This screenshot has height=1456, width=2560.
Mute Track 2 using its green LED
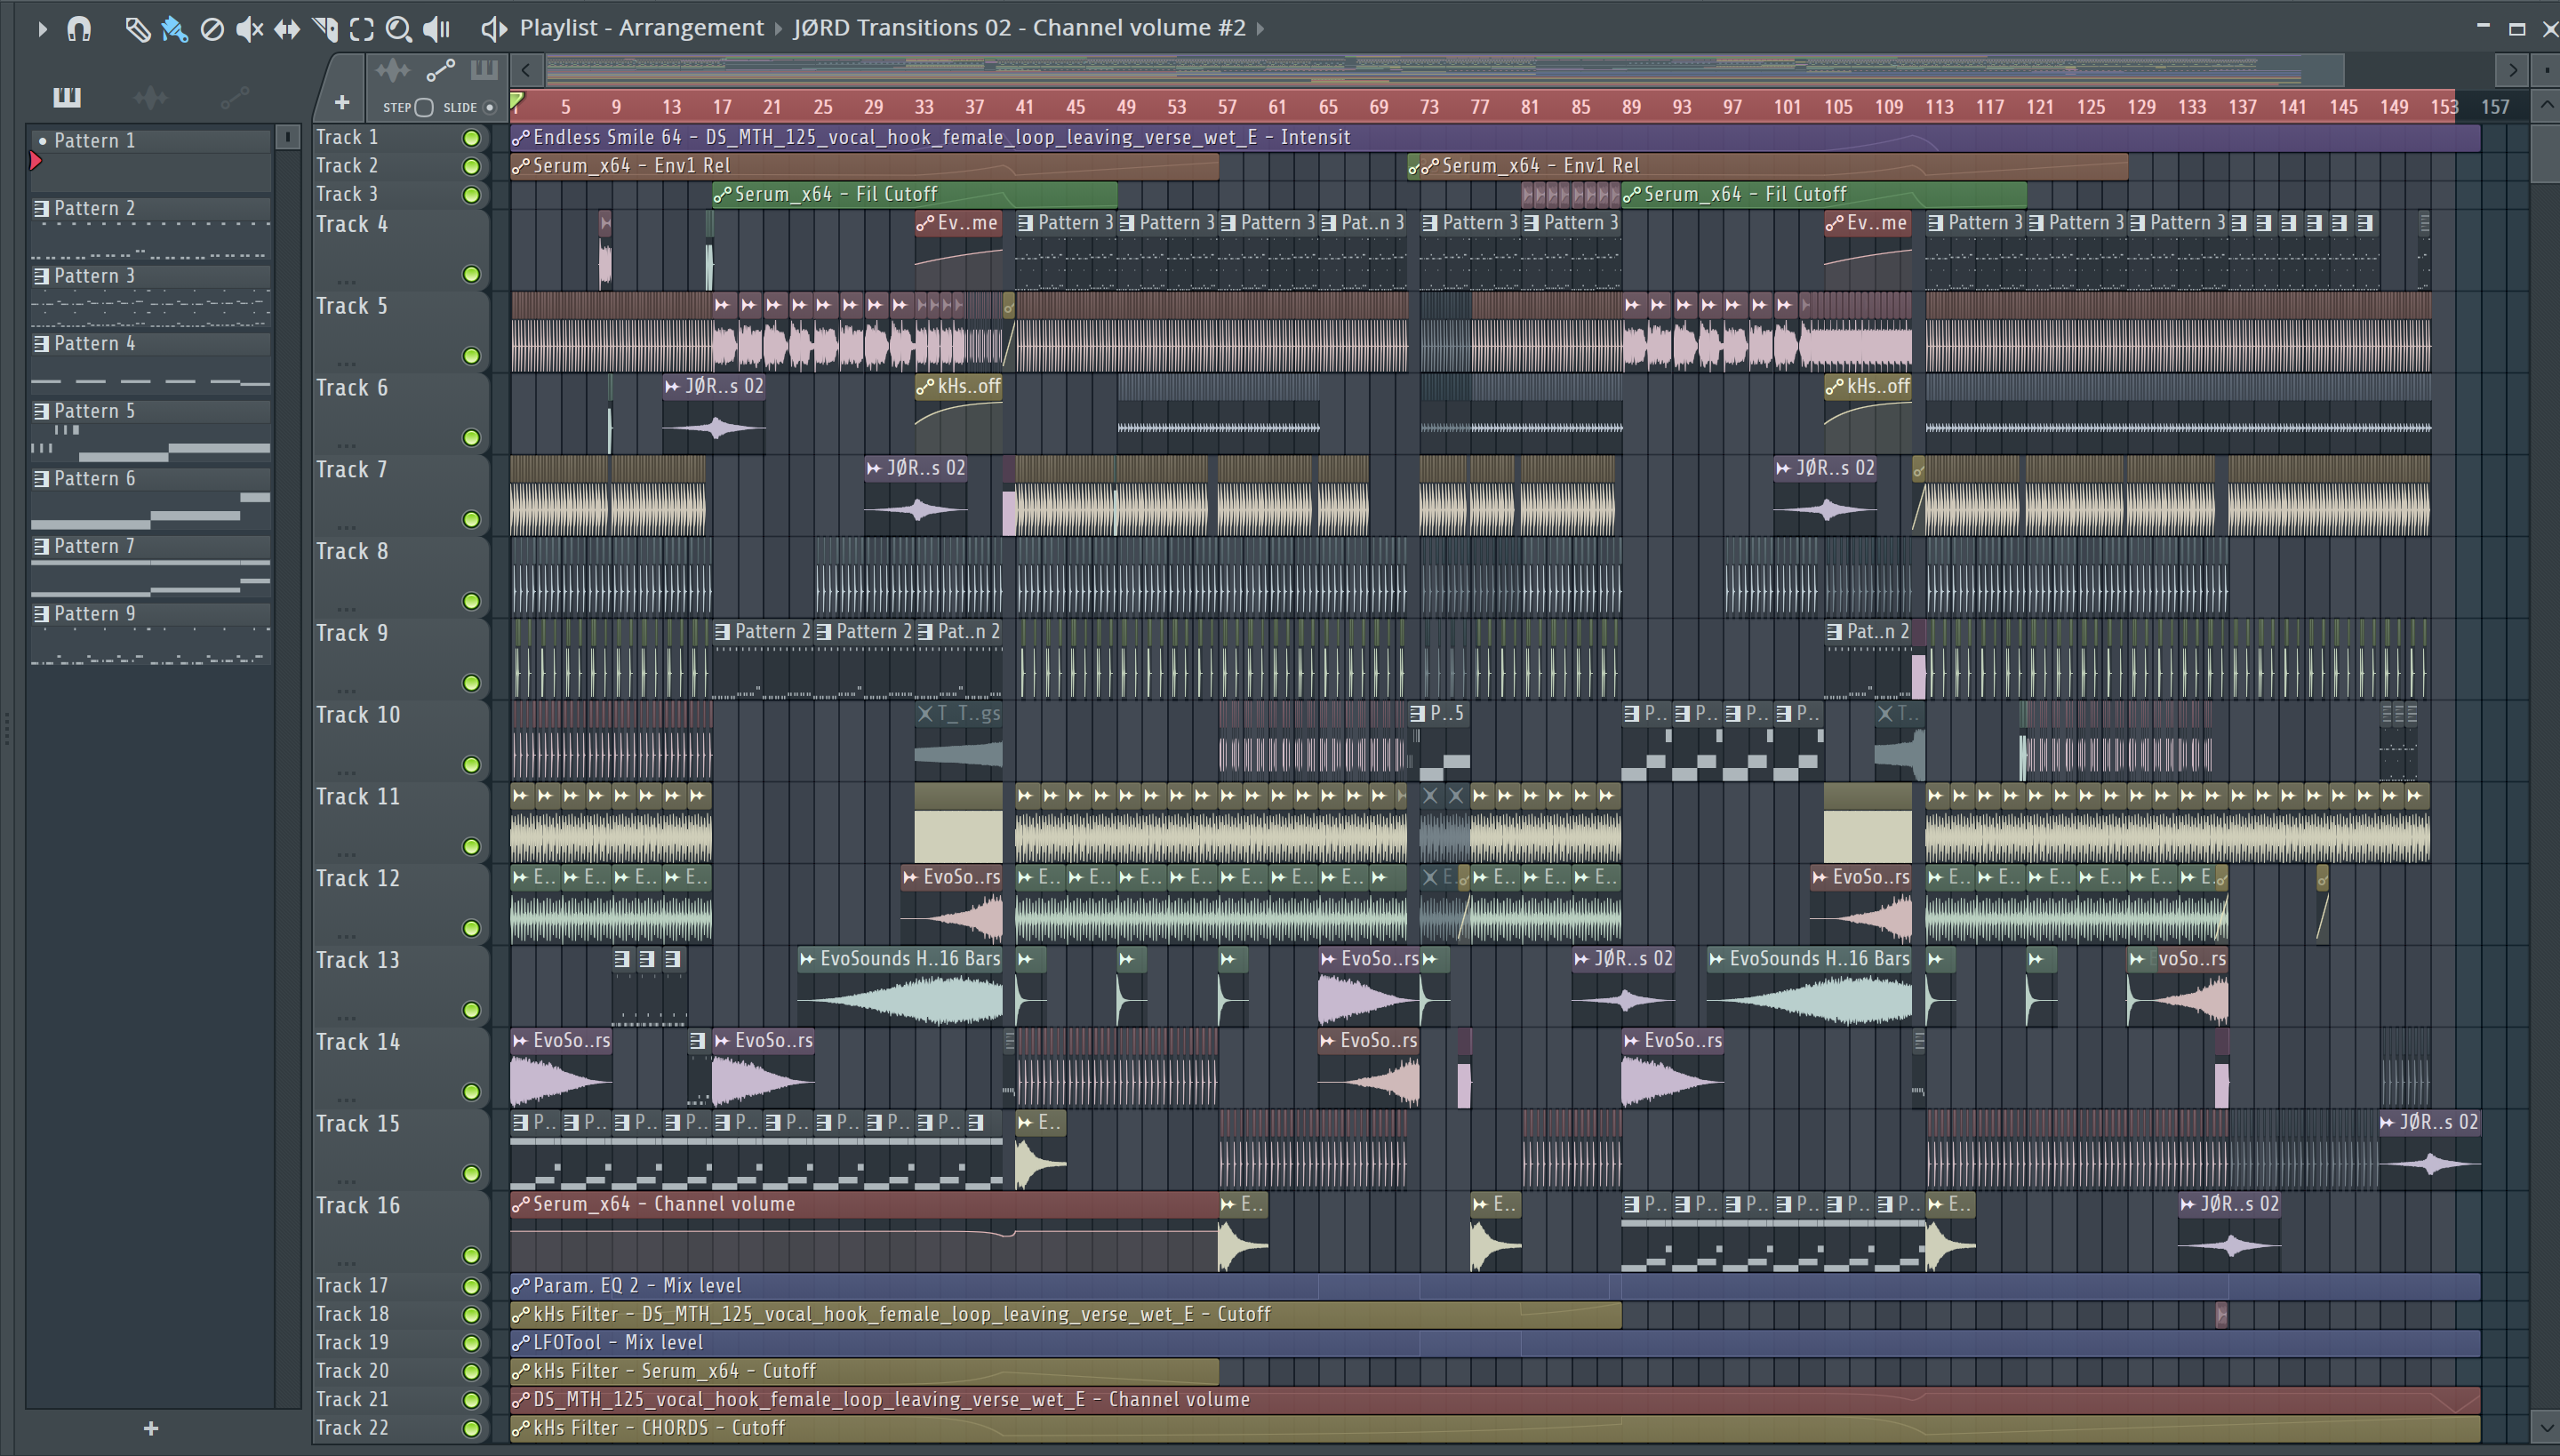click(x=471, y=167)
